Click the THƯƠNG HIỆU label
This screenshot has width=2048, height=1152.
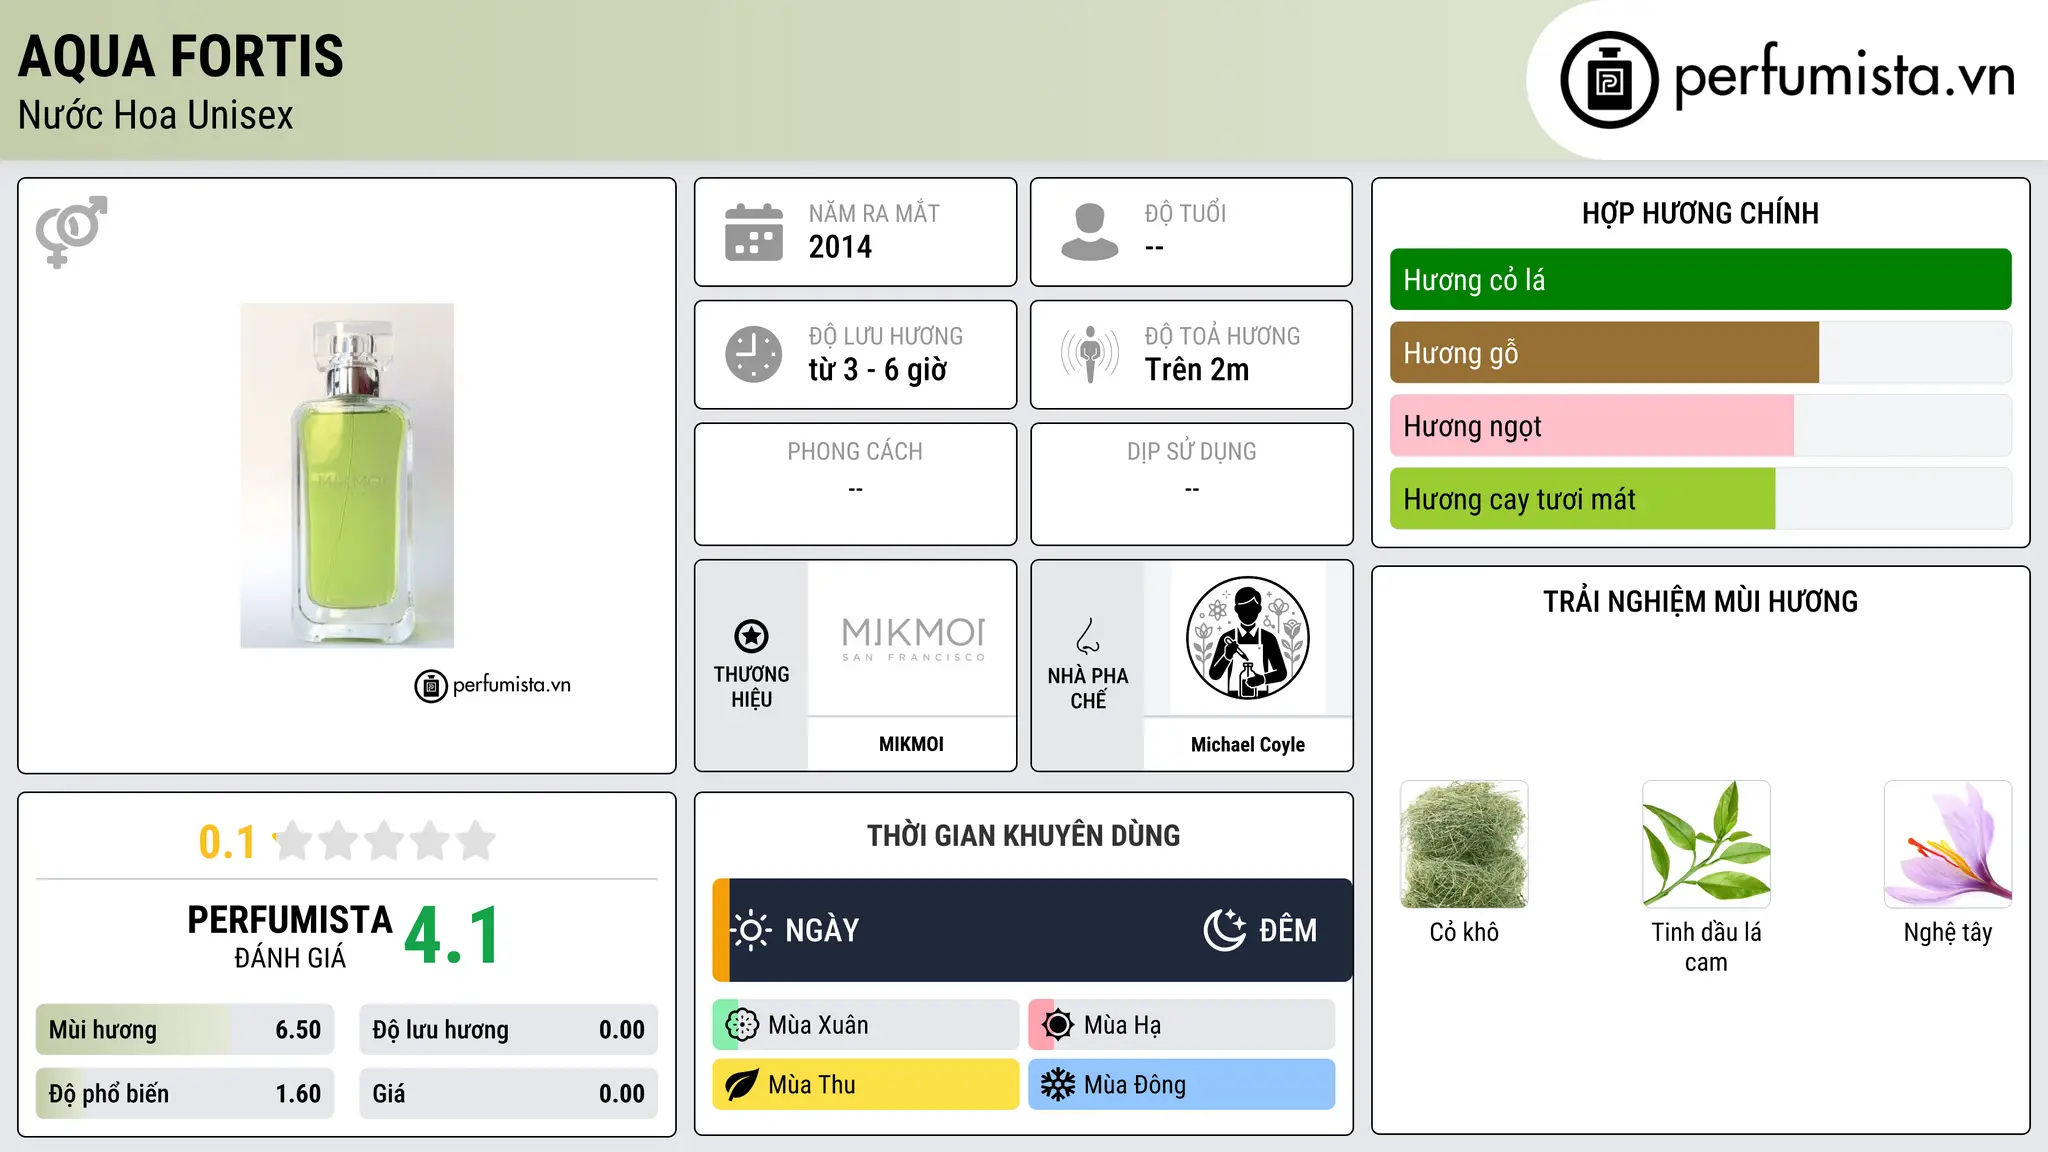click(752, 687)
